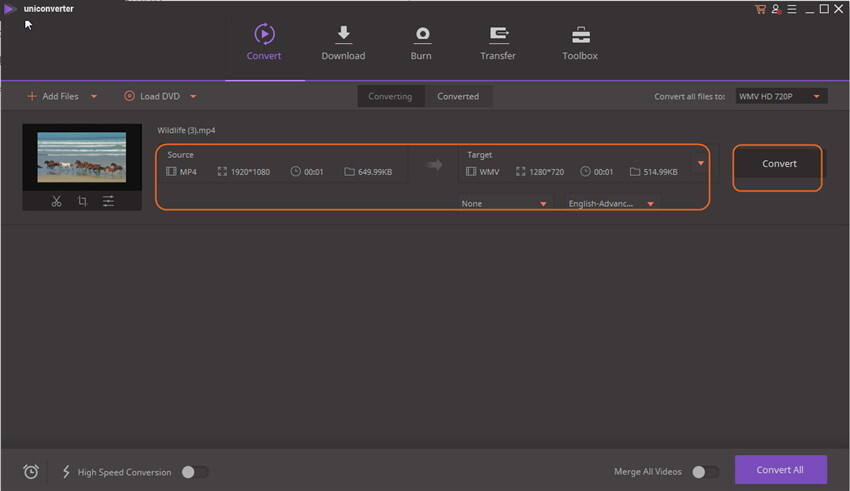The height and width of the screenshot is (491, 850).
Task: Open the English-Advanc... audio track dropdown
Action: pos(611,204)
